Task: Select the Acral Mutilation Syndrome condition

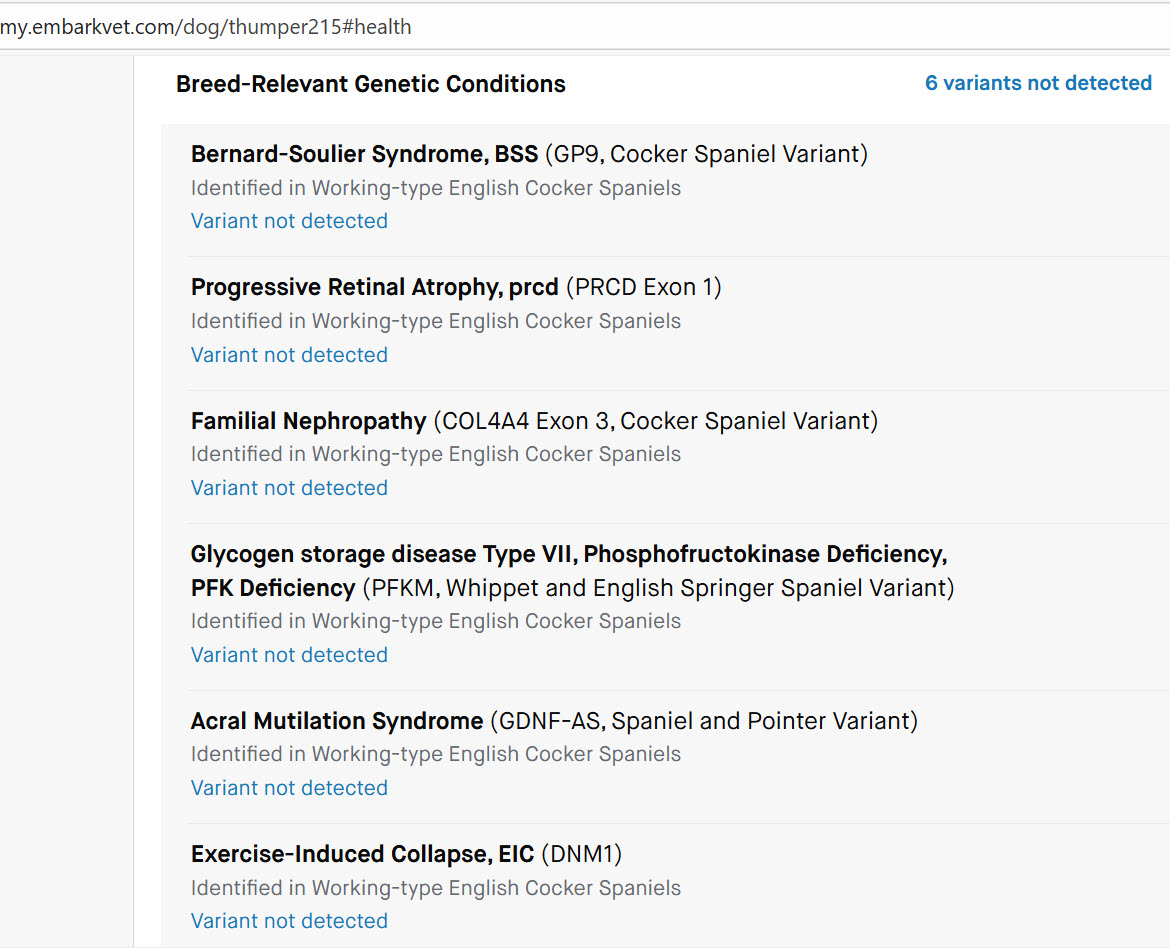Action: coord(337,721)
